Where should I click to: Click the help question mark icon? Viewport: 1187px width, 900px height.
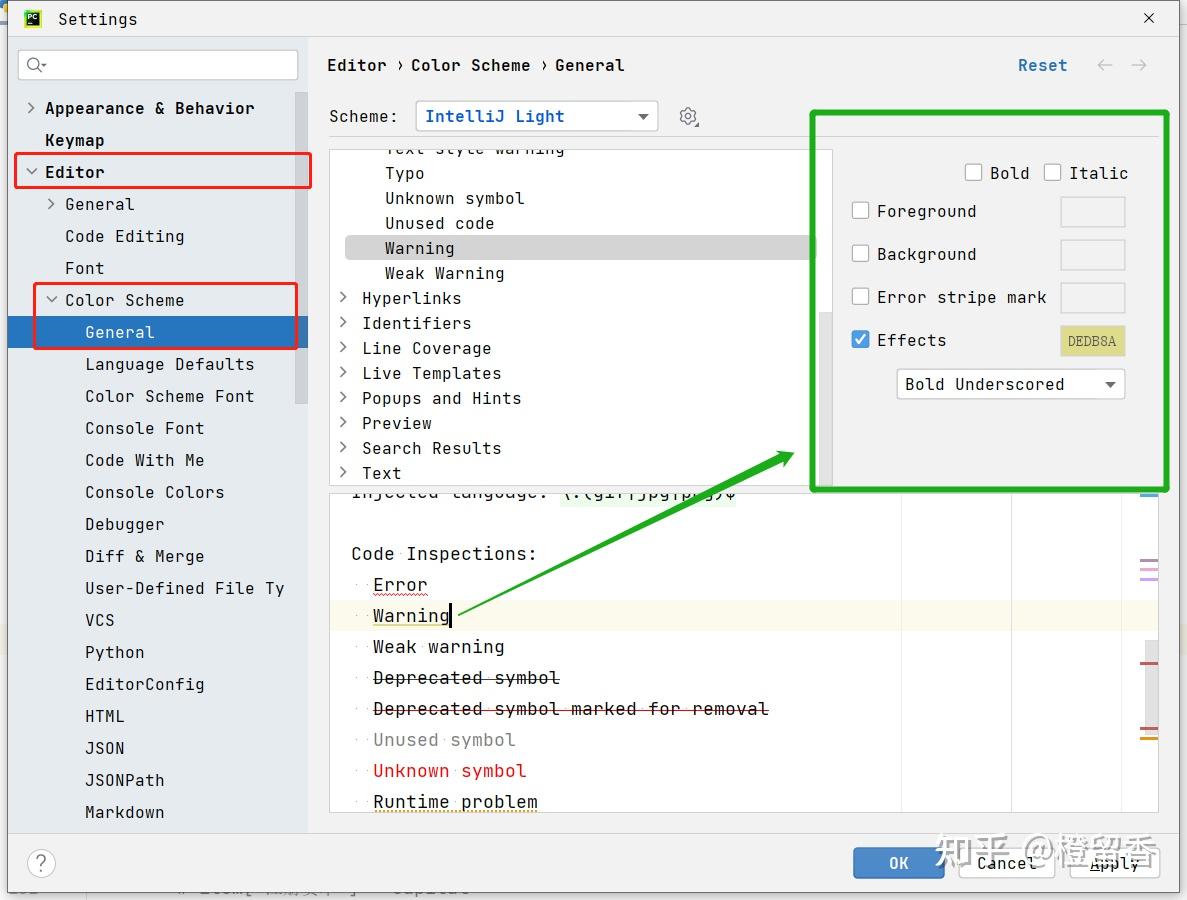40,863
